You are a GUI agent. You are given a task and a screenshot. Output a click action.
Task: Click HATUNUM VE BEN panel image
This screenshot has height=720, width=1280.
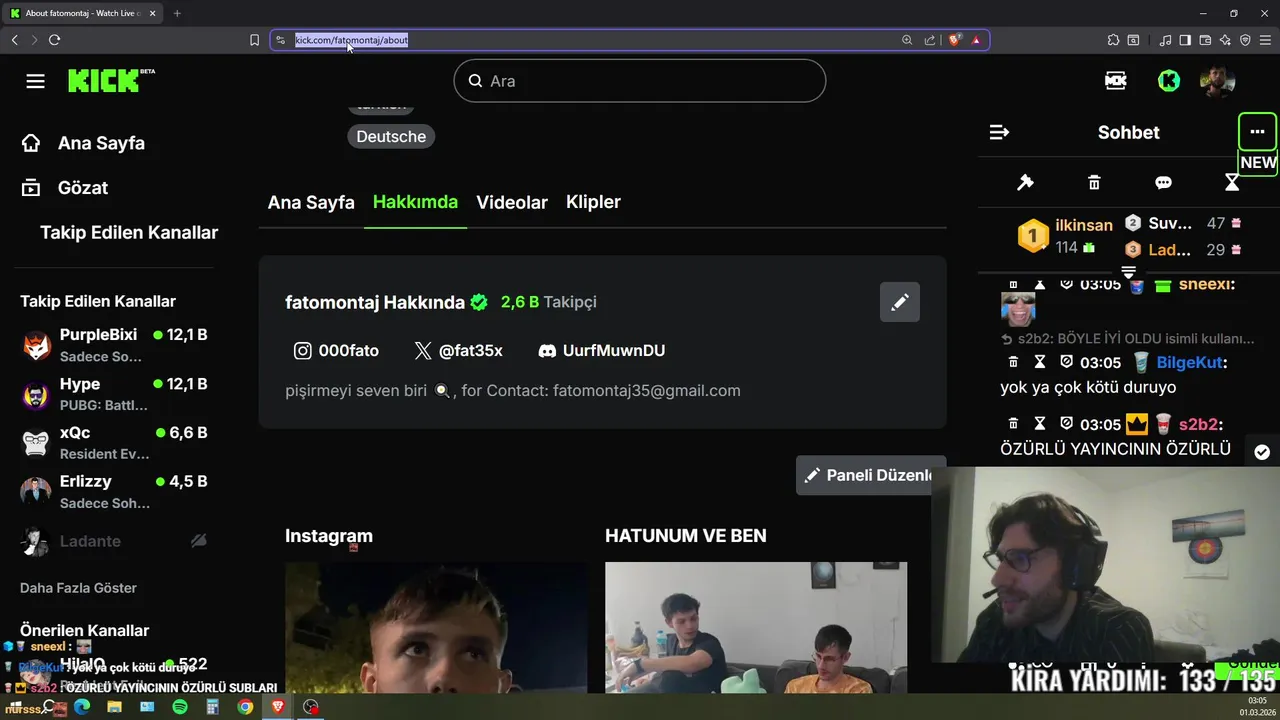[756, 627]
